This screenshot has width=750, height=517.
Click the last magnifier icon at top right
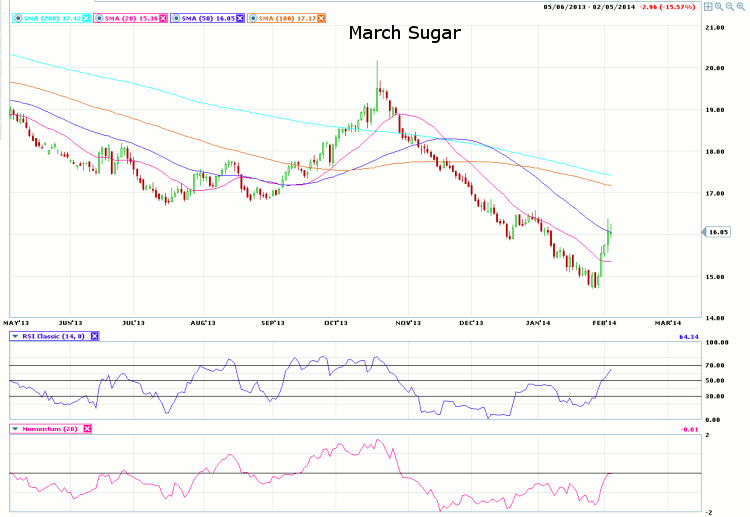[x=739, y=7]
